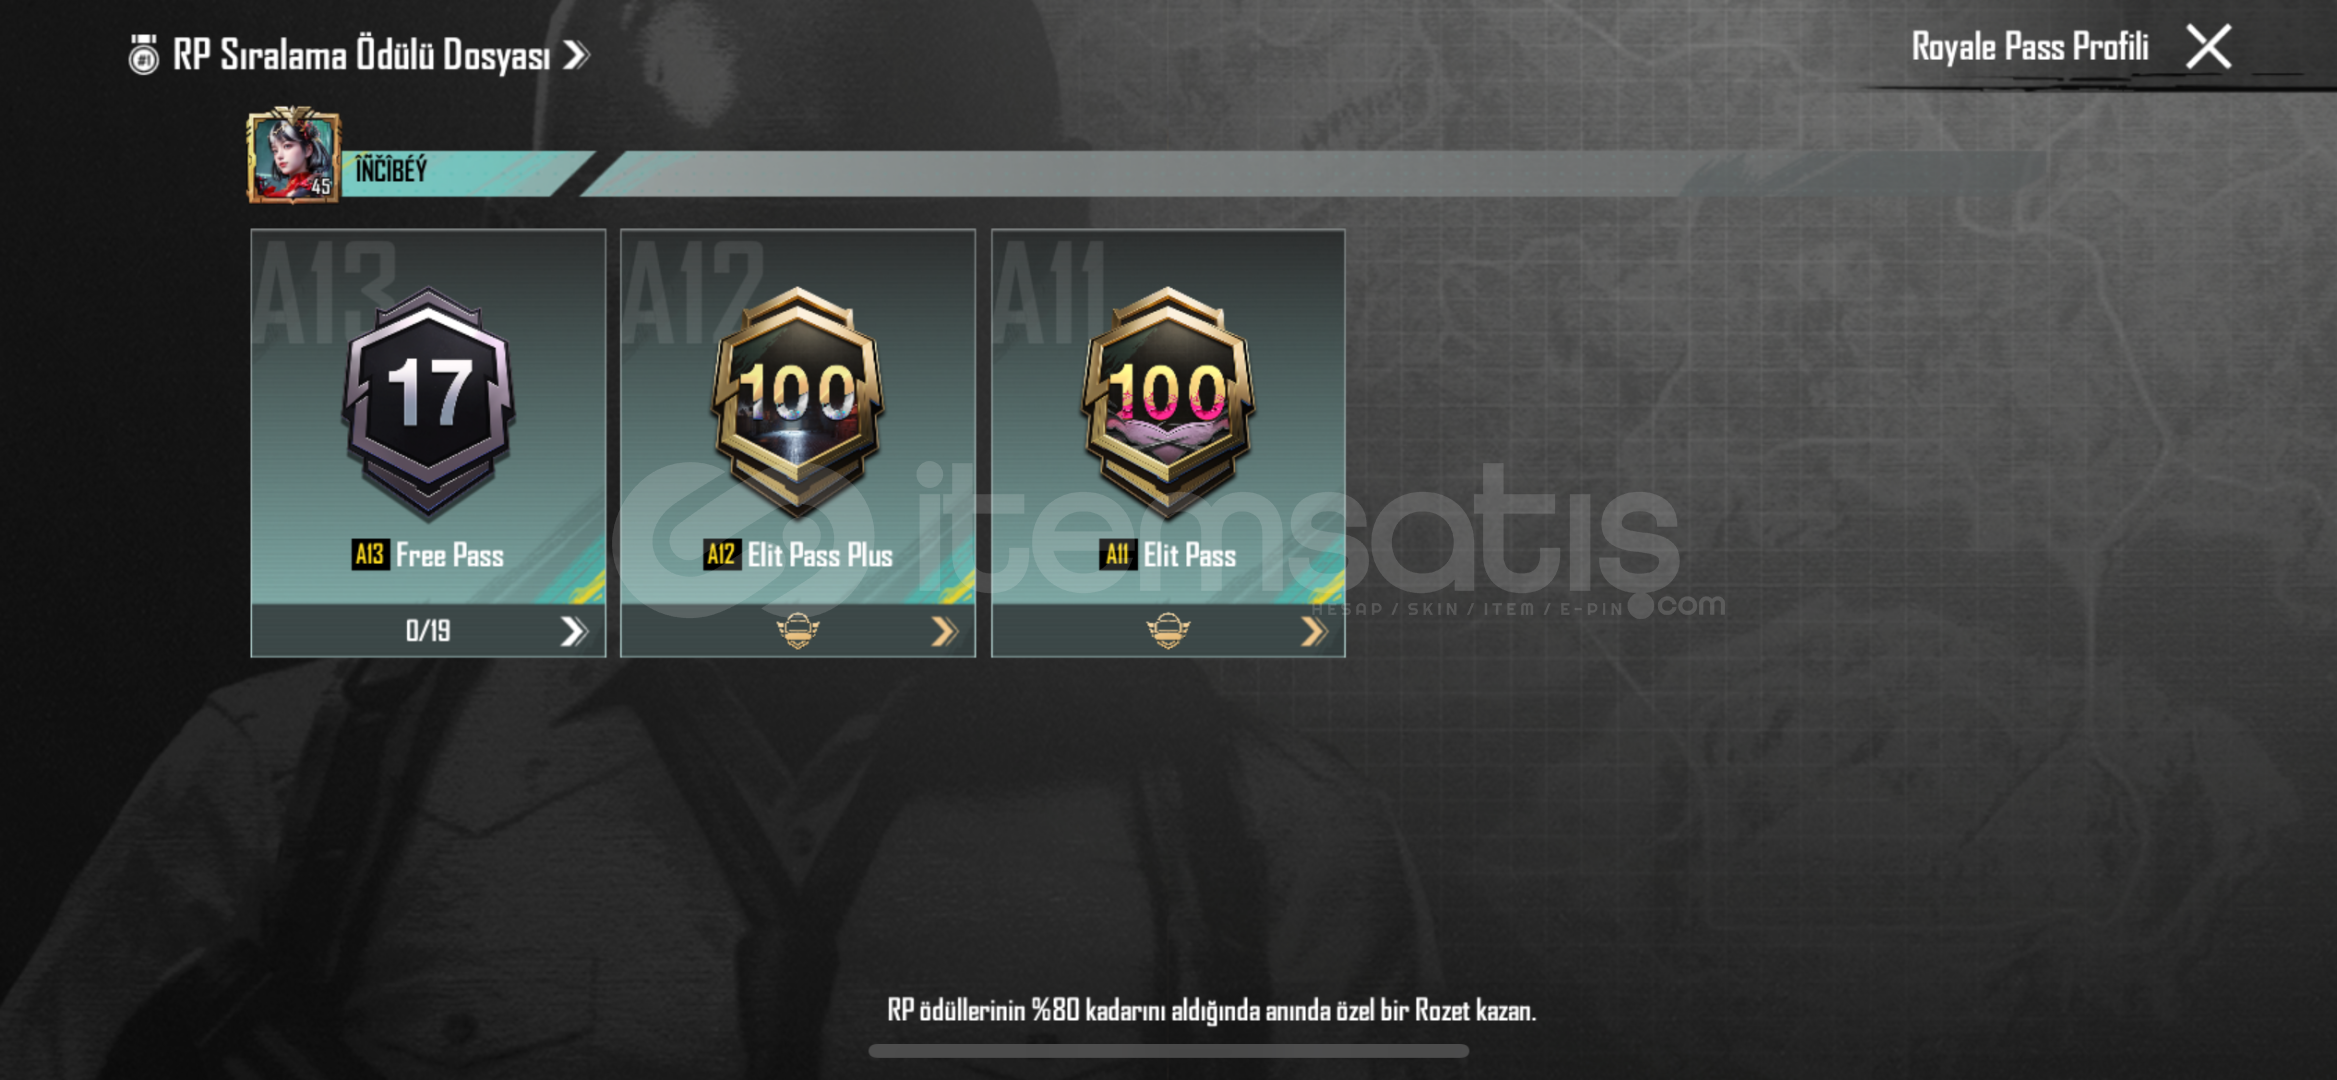Open the player avatar with level 45

(293, 156)
